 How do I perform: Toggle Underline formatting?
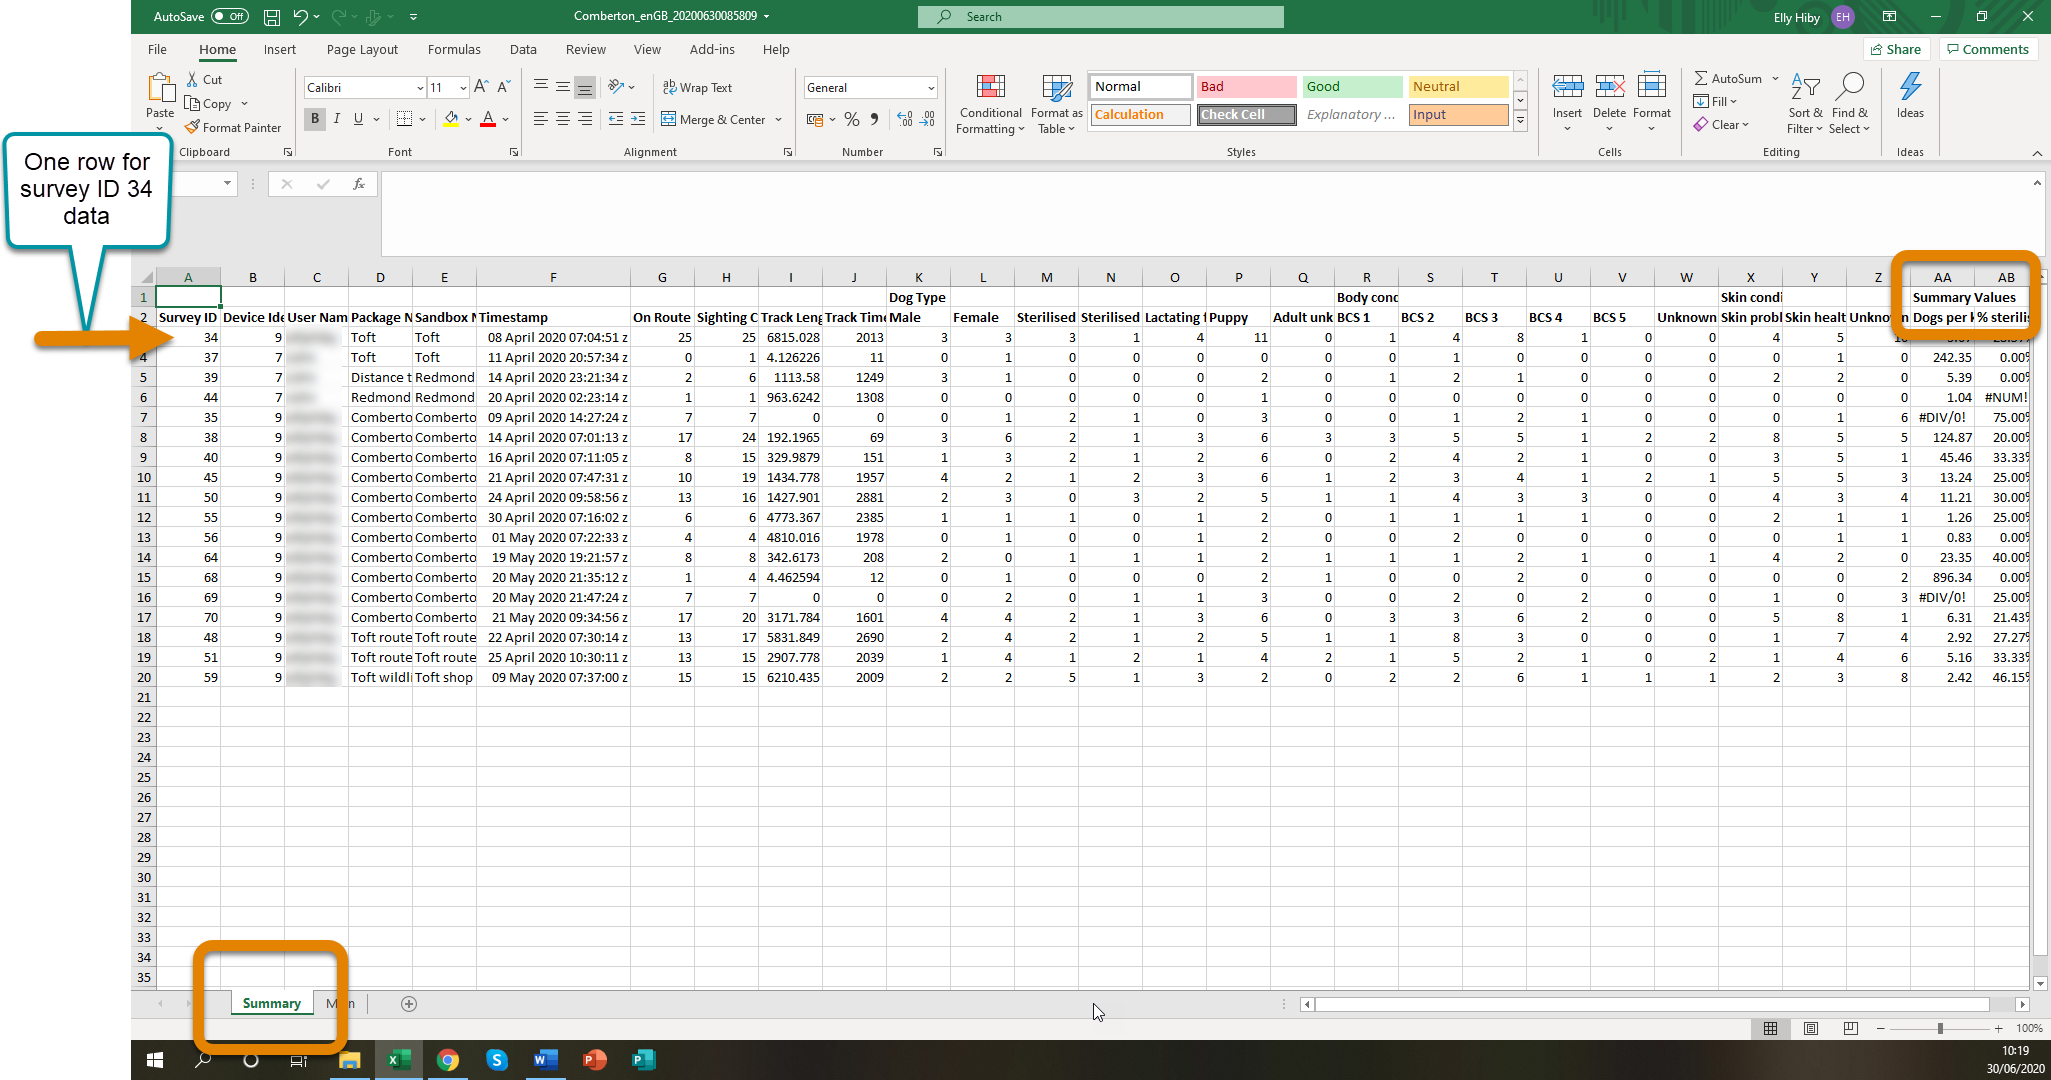(358, 119)
